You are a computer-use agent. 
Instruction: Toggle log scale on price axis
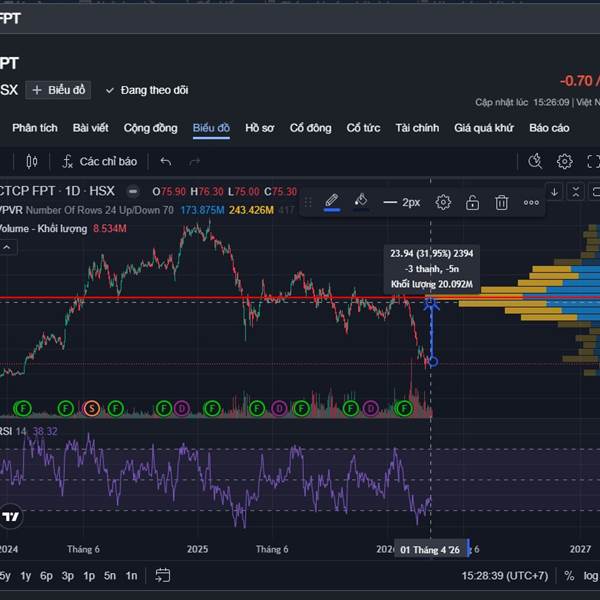pos(591,576)
